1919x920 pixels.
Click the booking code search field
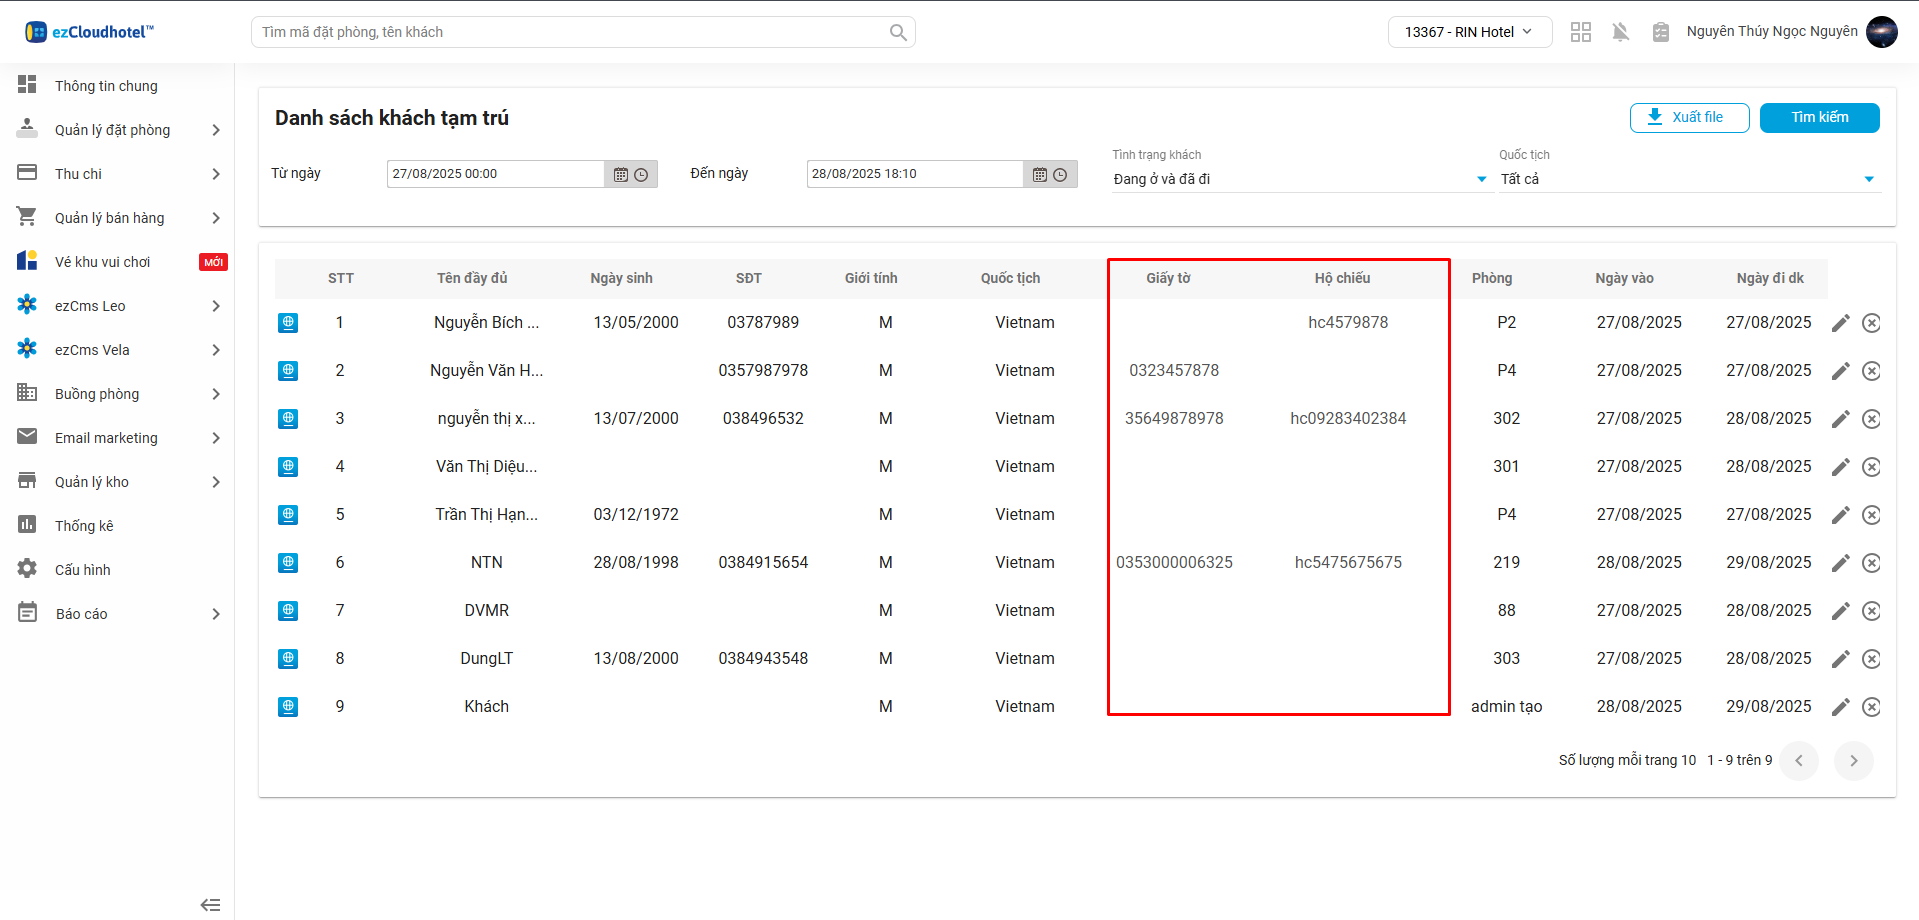570,32
